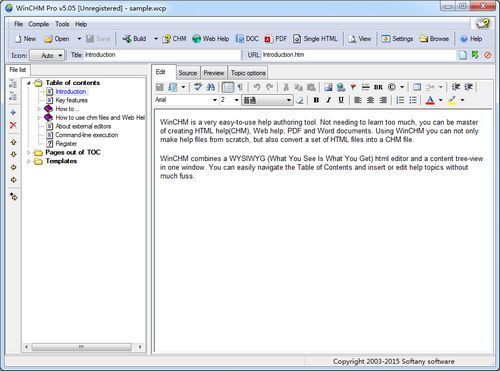Open the Compile menu

tap(39, 24)
